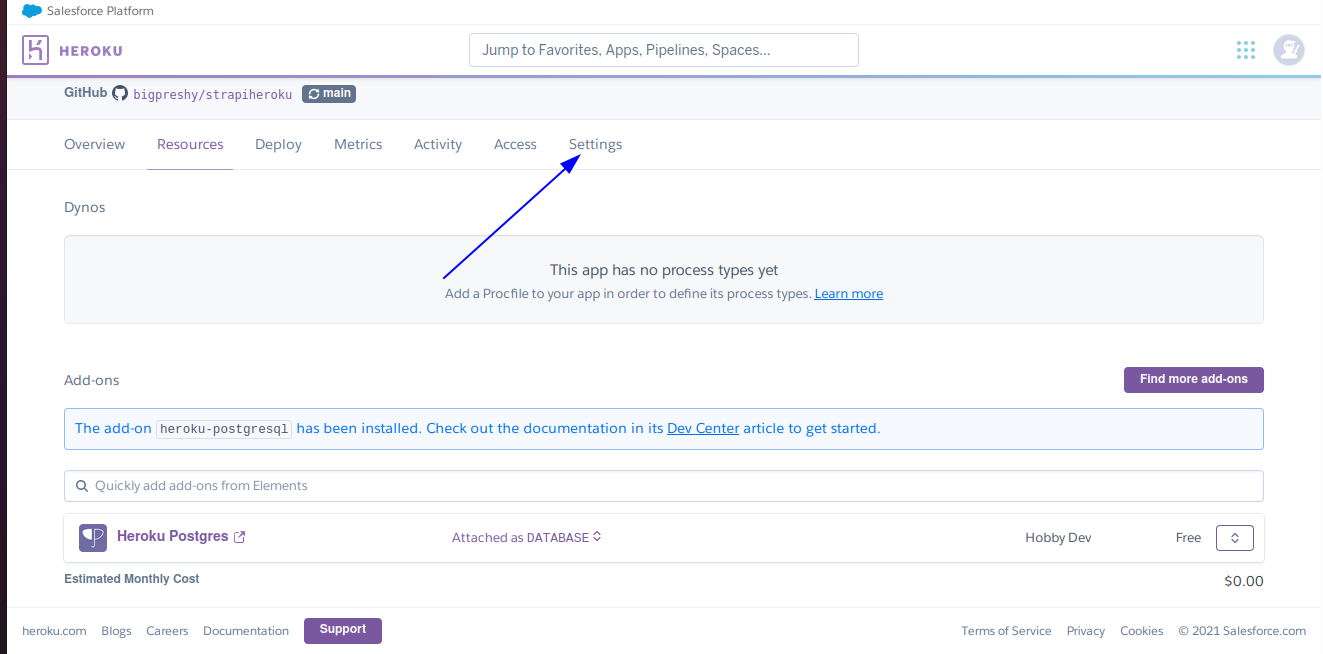The image size is (1323, 654).
Task: Follow the Learn more link
Action: (849, 294)
